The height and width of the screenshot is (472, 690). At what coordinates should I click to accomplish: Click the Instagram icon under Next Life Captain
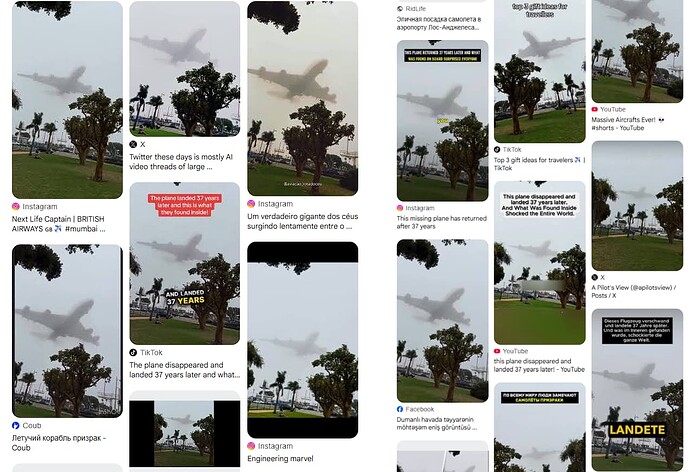pos(16,206)
